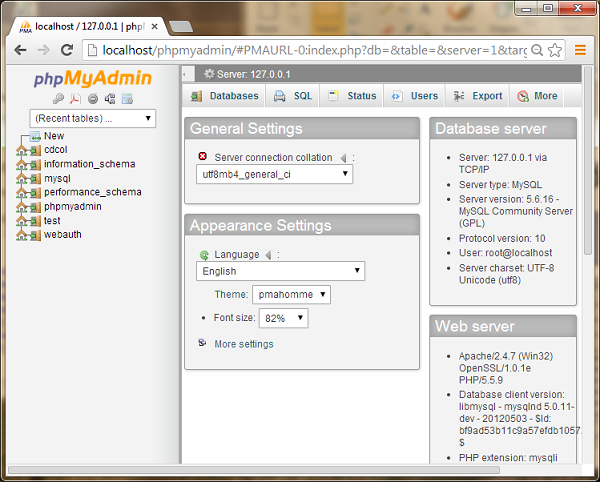Close the localhost browser tab

coord(154,27)
